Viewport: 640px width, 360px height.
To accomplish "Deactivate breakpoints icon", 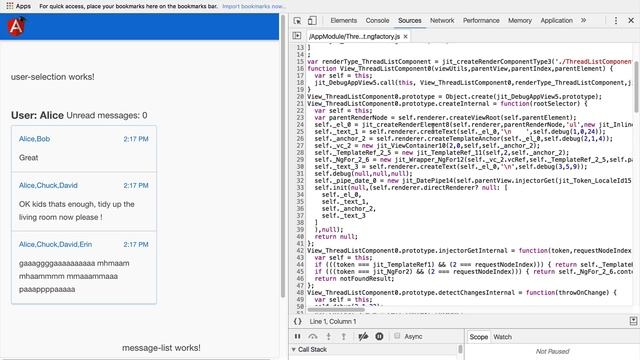I will tap(363, 336).
